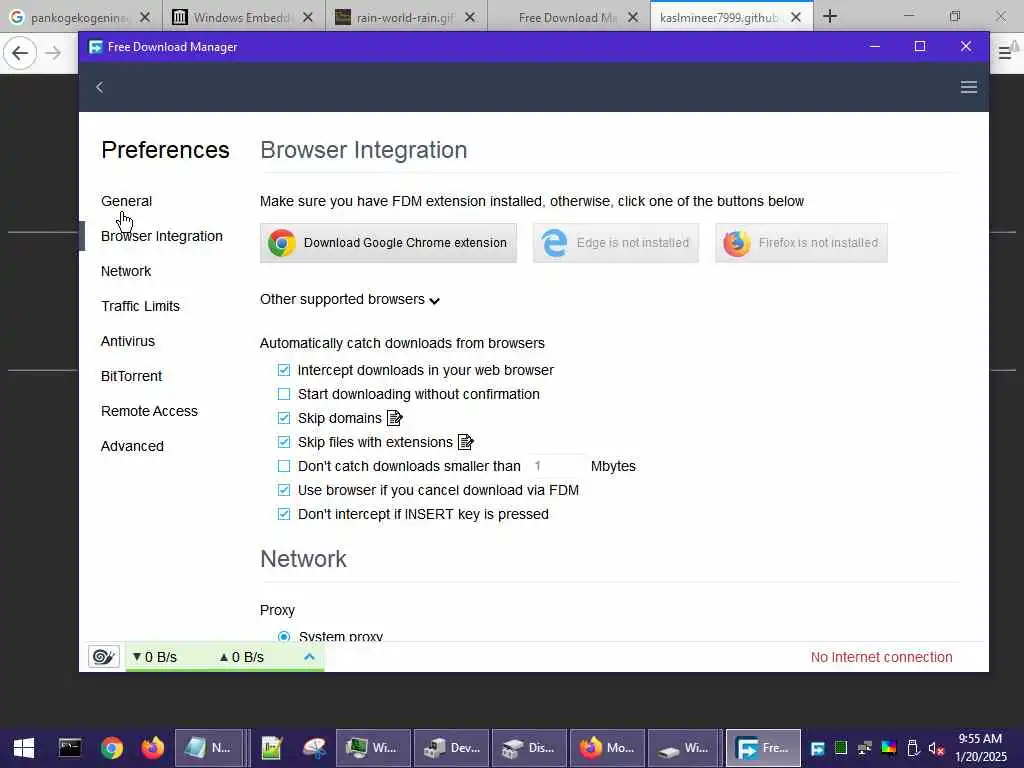Edit the Skip domains list icon
This screenshot has width=1024, height=768.
[x=394, y=418]
